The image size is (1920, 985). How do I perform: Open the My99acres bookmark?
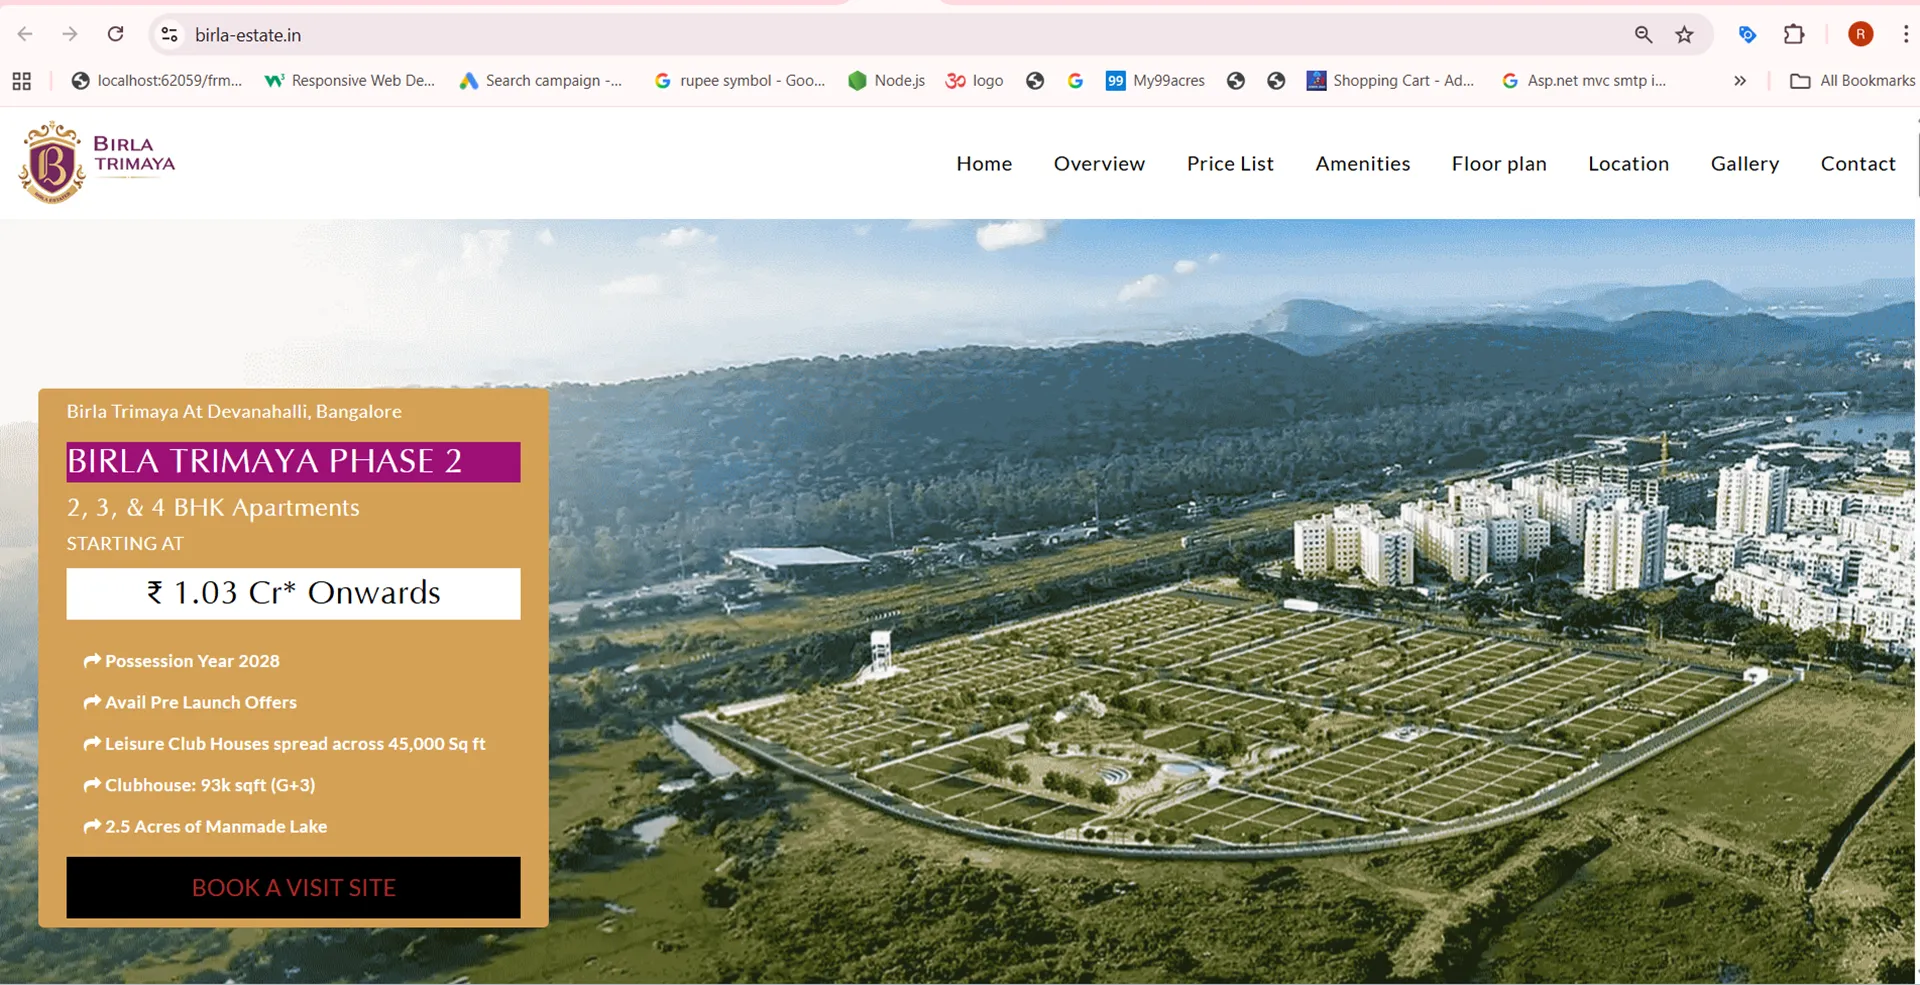1155,81
